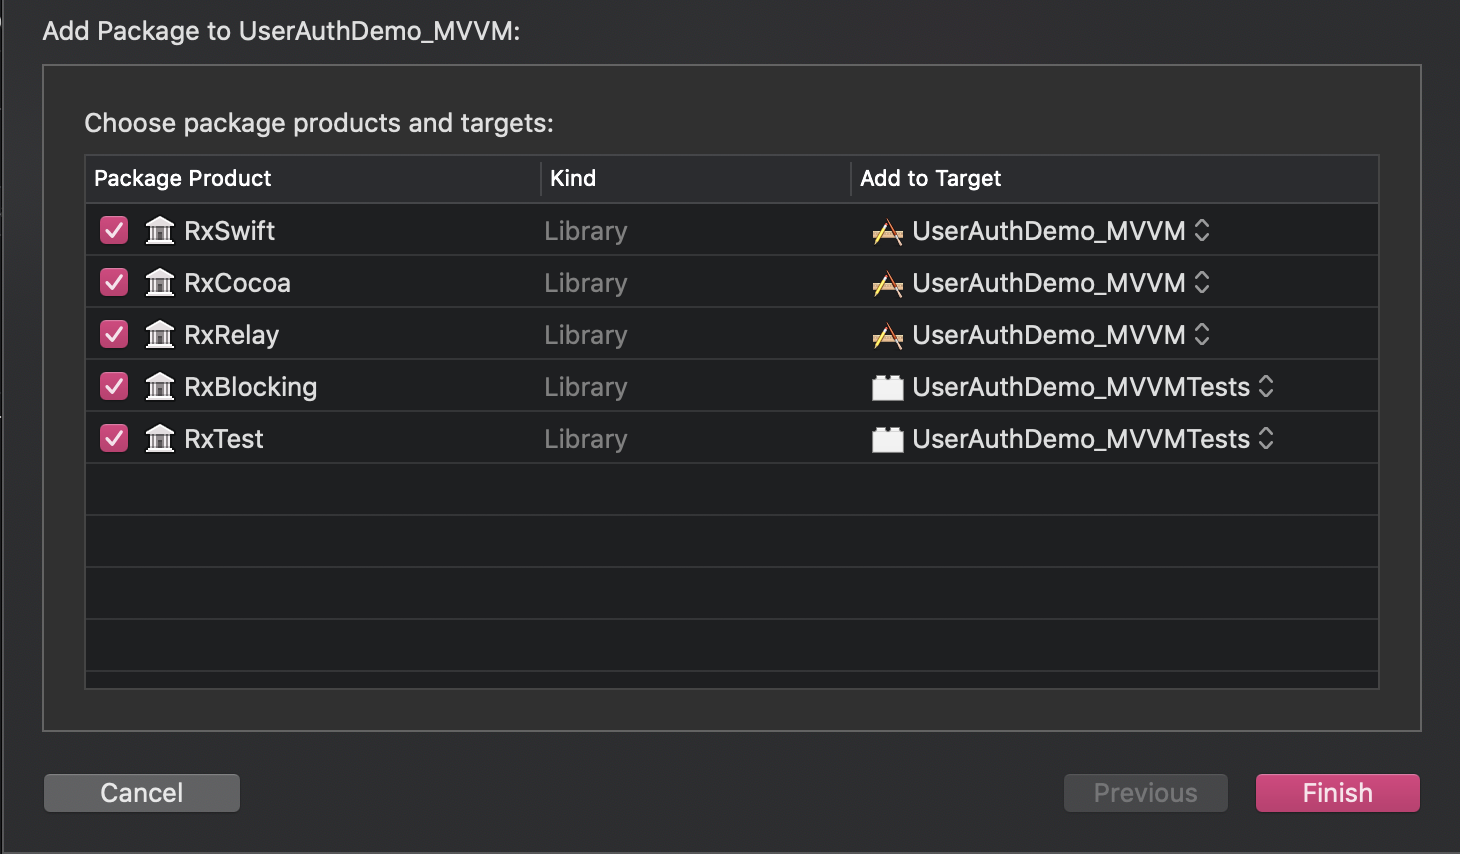The image size is (1460, 854).
Task: Click the RxTest library icon
Action: [160, 439]
